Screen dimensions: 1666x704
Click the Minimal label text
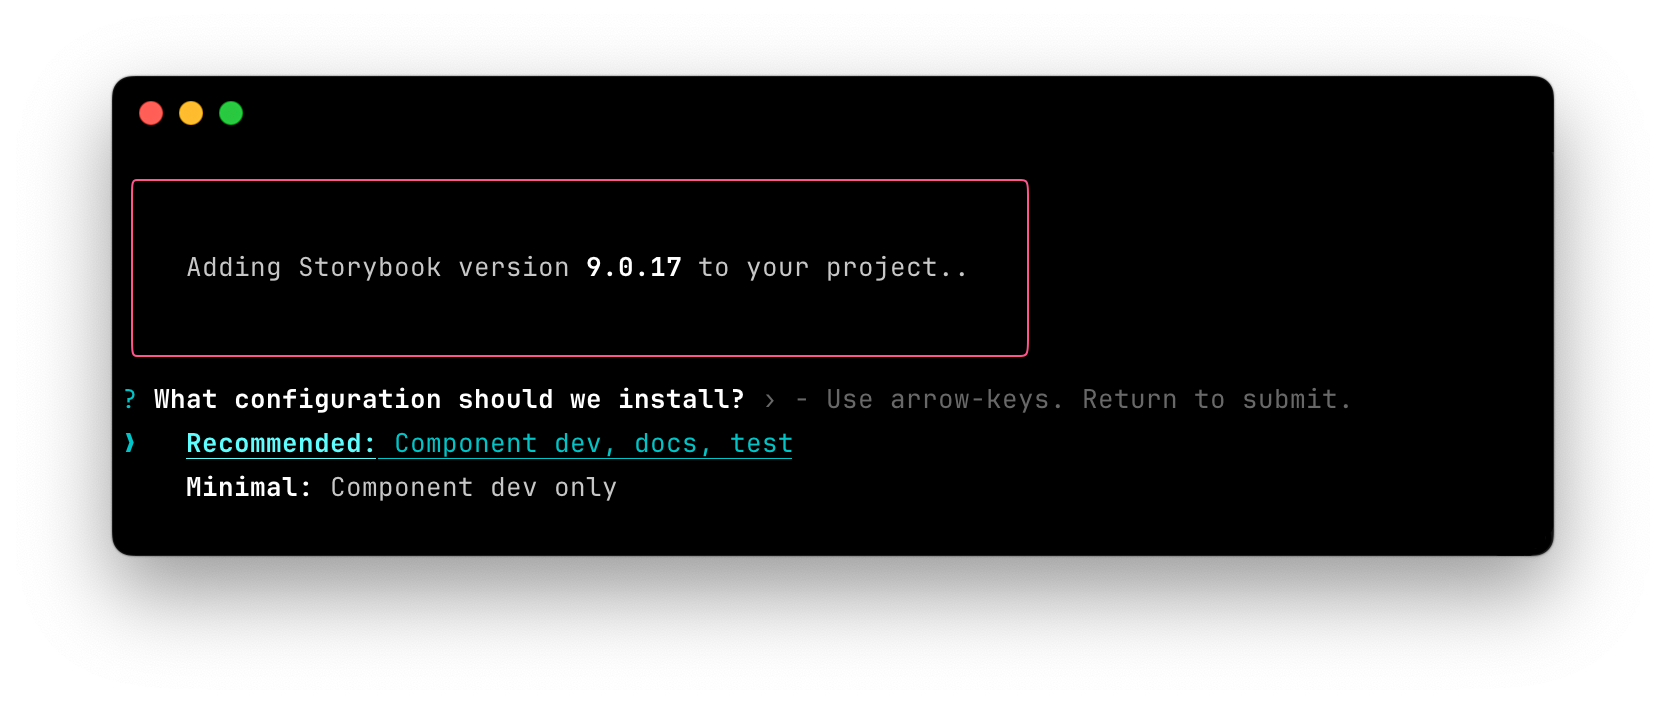(248, 487)
